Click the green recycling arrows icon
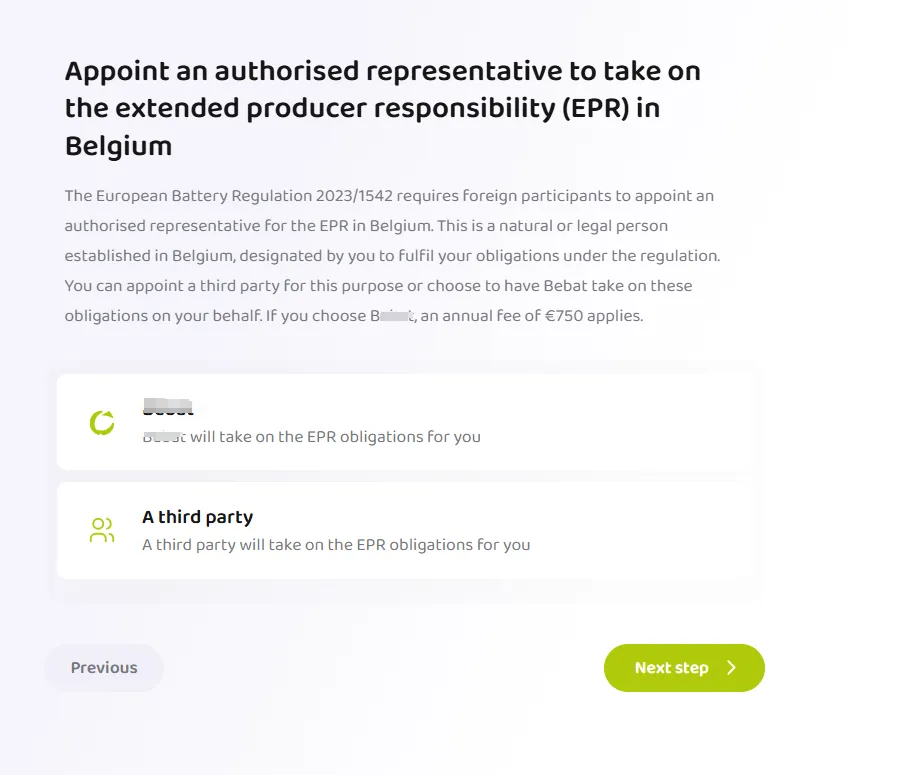 (102, 423)
